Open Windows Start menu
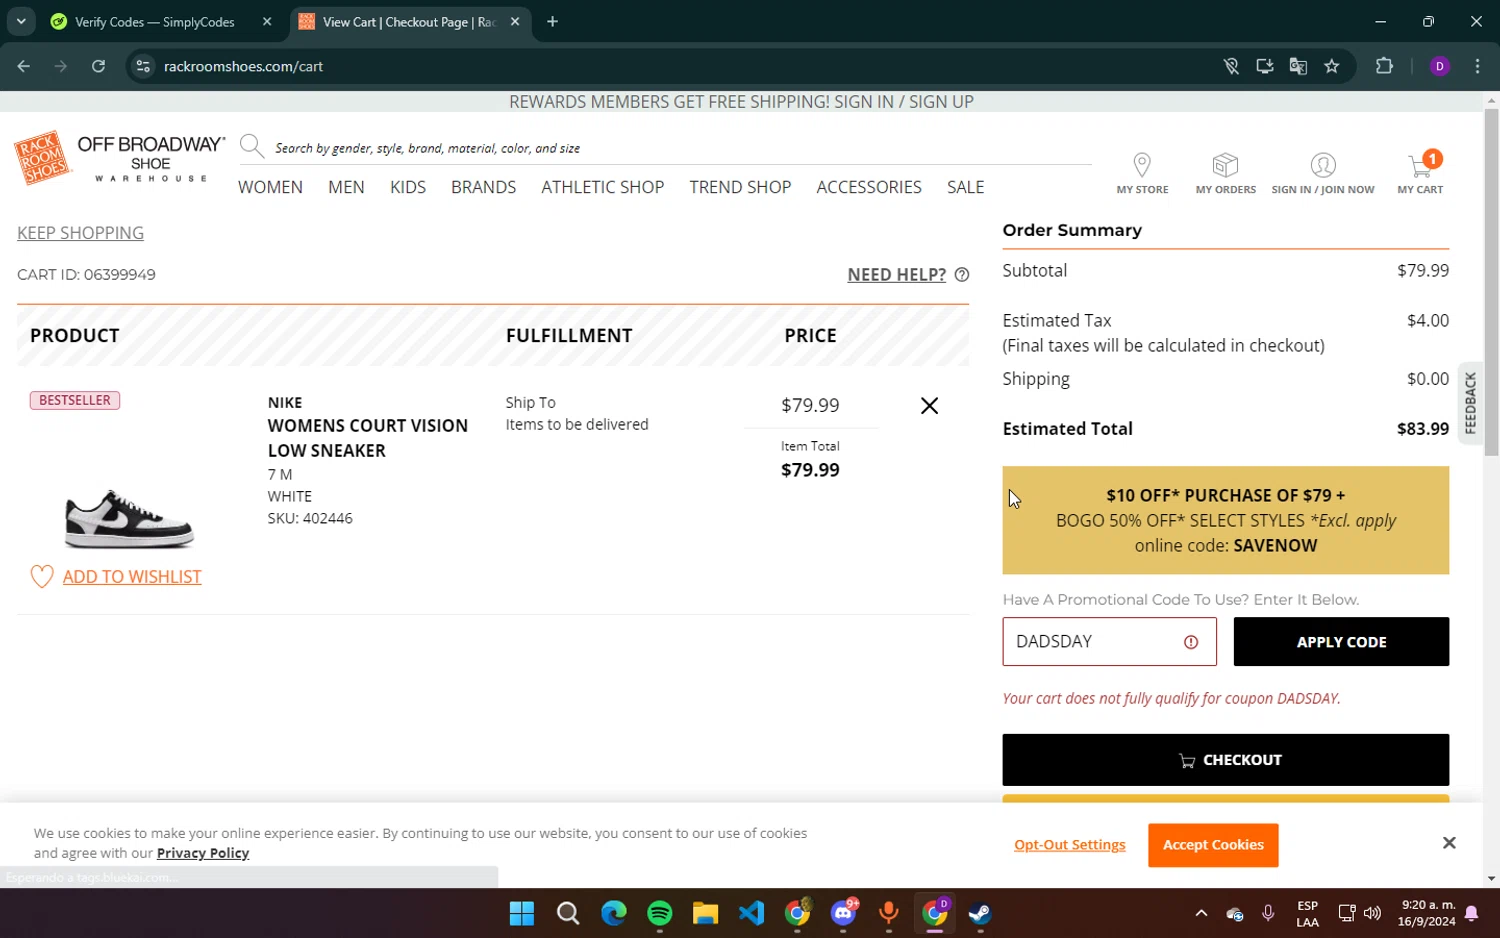 [x=522, y=913]
